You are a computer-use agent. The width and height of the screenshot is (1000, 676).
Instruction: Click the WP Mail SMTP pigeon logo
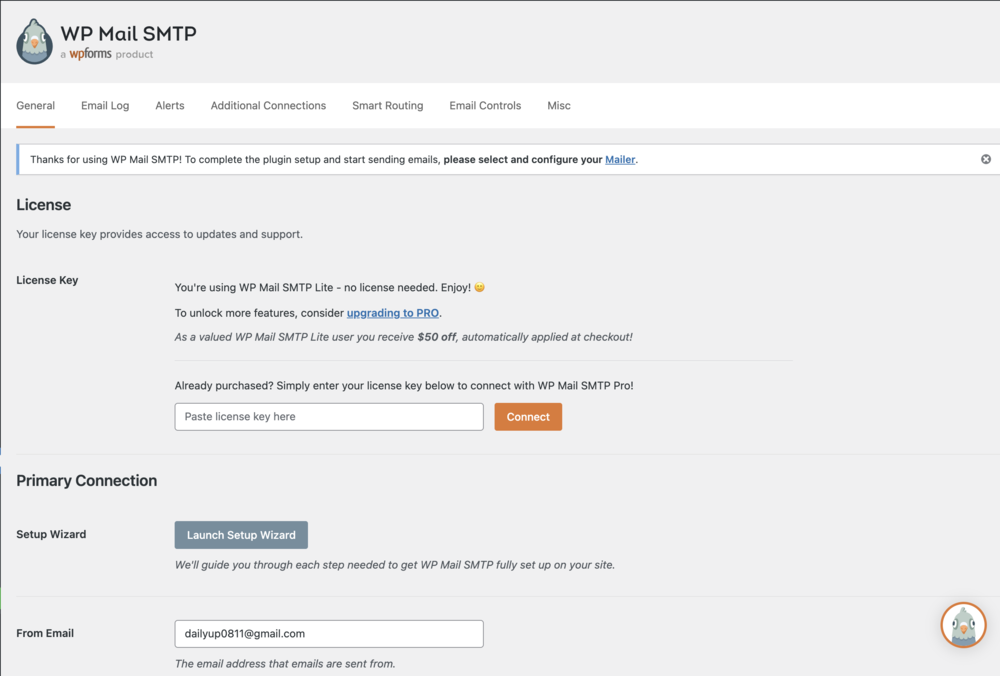tap(34, 41)
